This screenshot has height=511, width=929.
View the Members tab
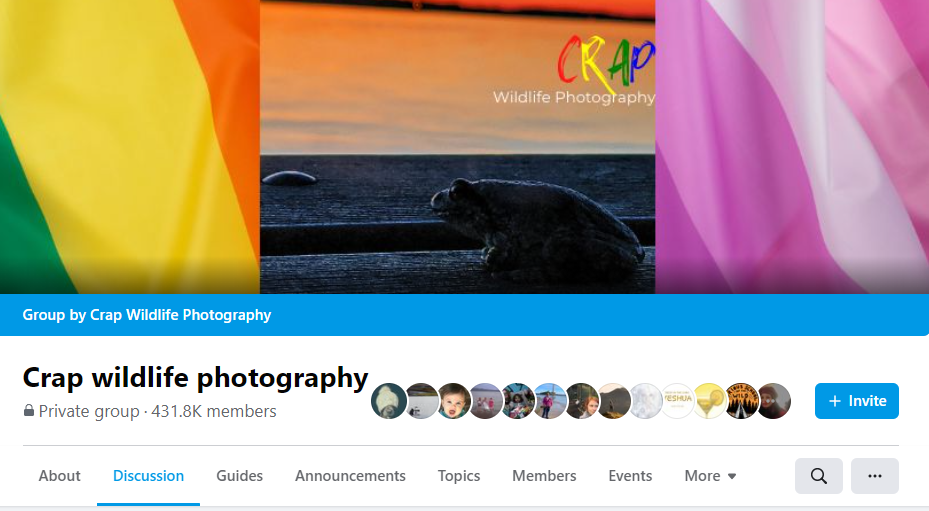point(544,476)
